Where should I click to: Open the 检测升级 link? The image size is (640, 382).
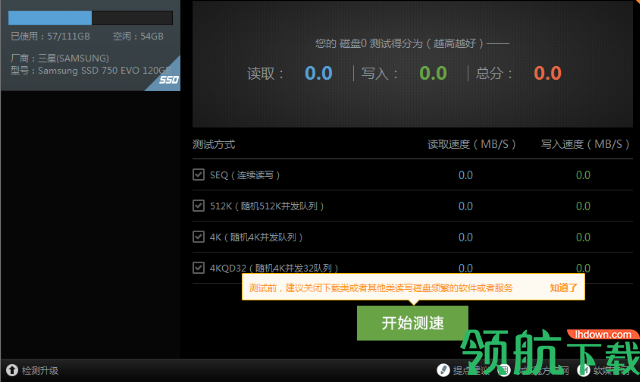coord(40,371)
